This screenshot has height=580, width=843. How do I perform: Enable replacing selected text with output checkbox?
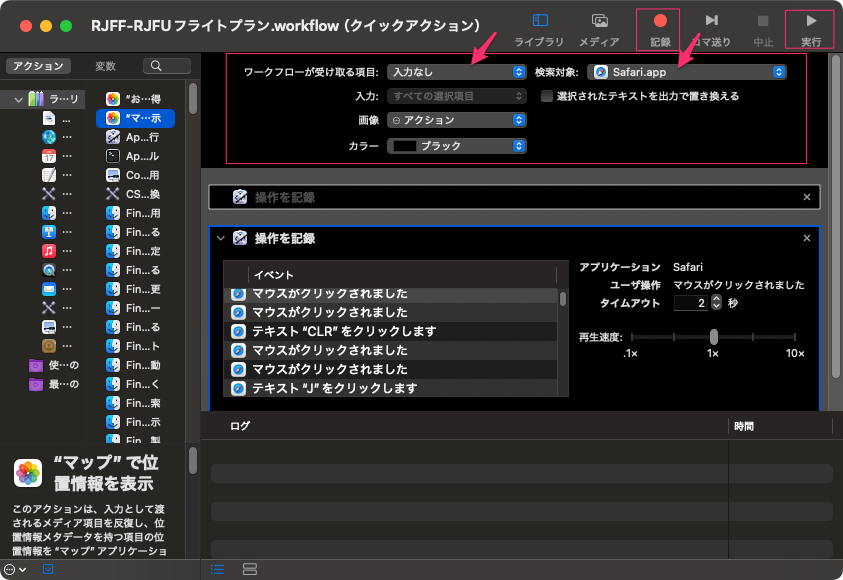pos(547,96)
